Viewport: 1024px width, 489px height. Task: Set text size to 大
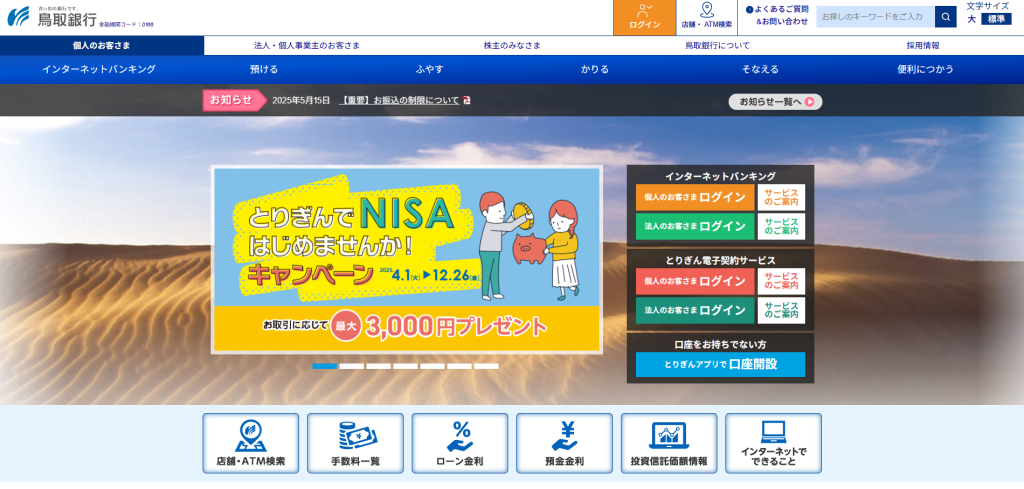click(x=971, y=19)
